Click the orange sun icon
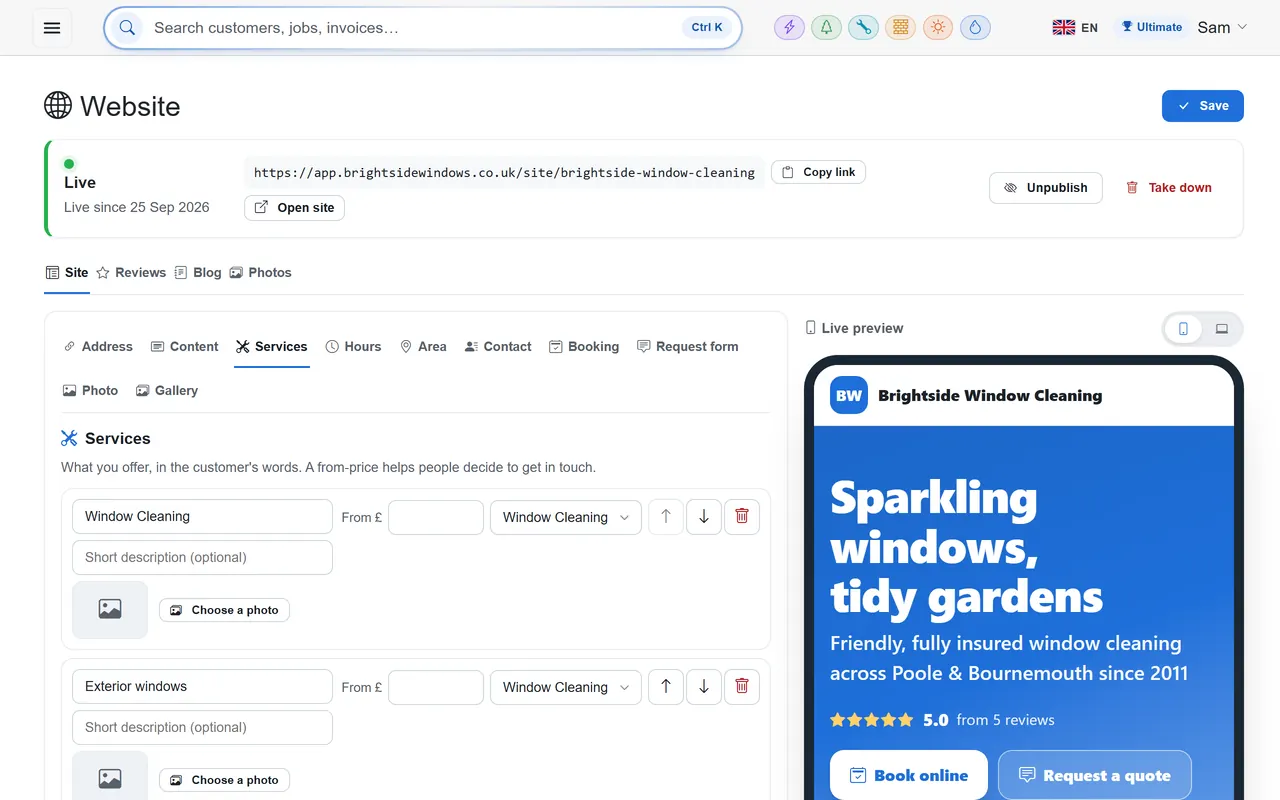Image resolution: width=1280 pixels, height=800 pixels. tap(937, 28)
